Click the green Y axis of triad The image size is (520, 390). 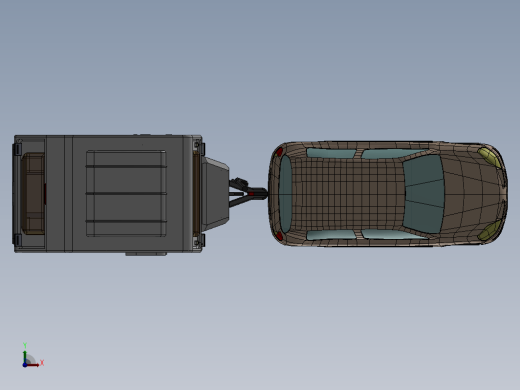[x=25, y=356]
